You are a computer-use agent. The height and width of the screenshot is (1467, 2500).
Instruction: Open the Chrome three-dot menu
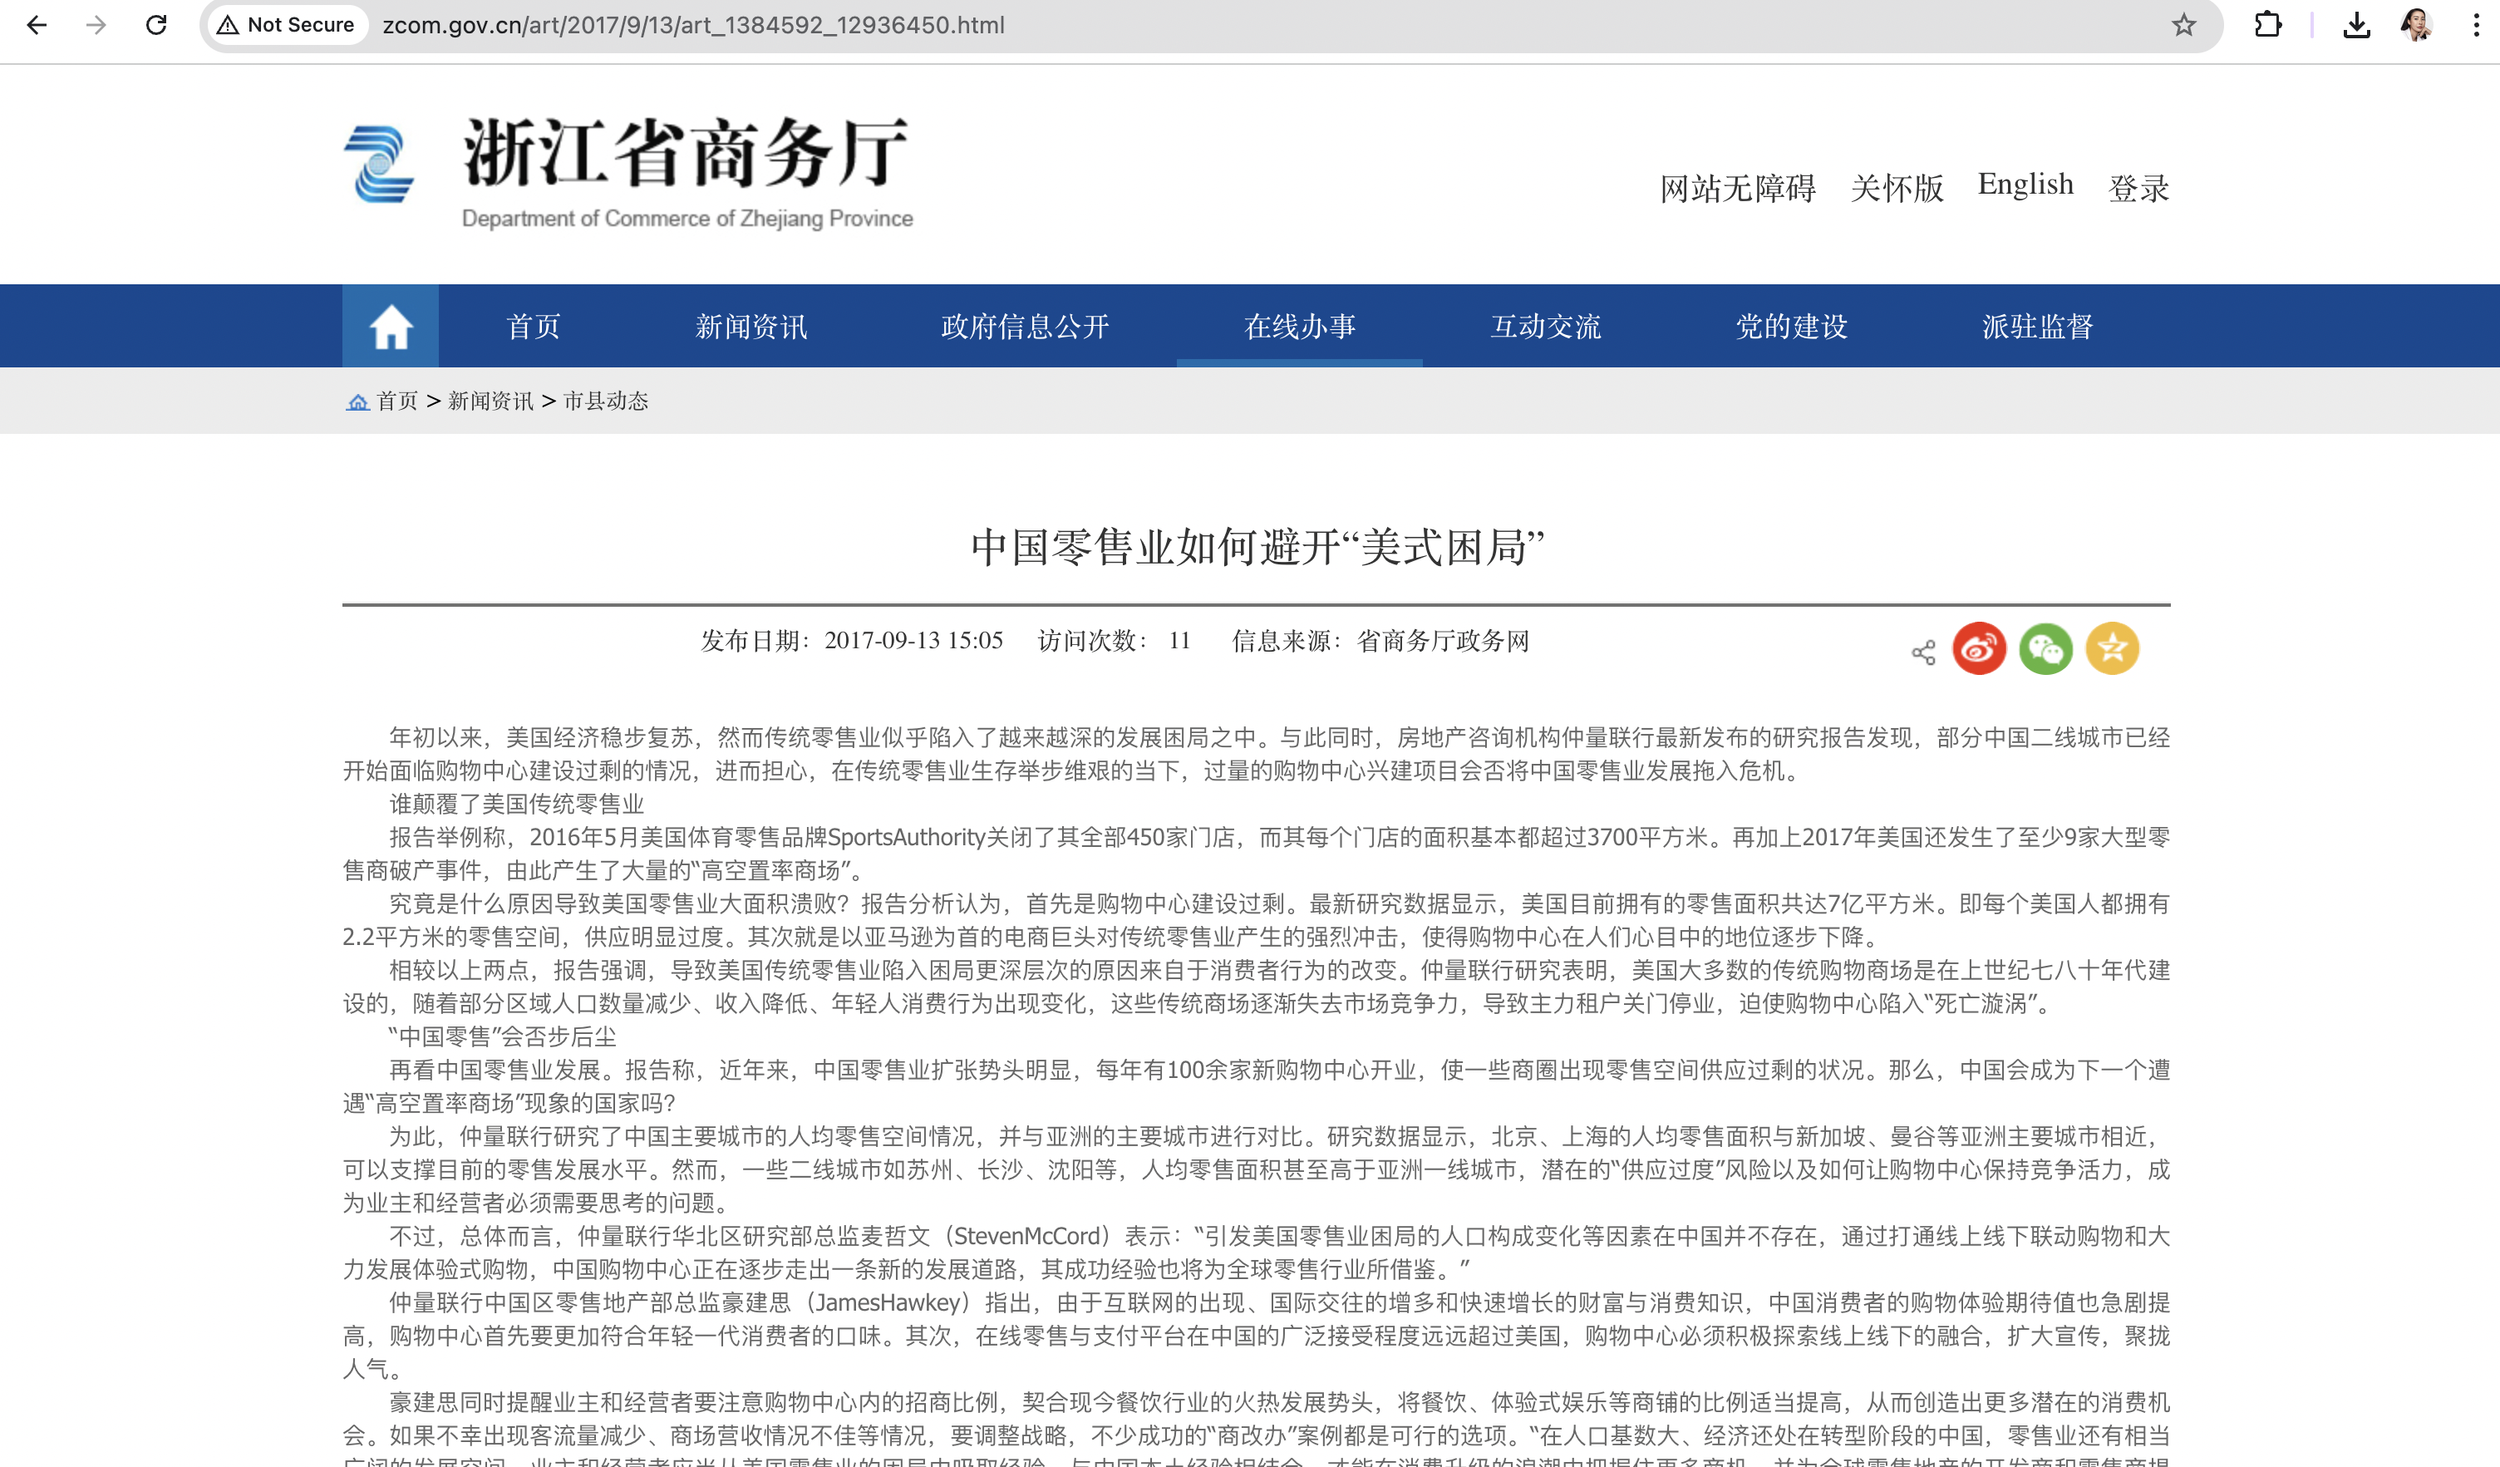(2475, 25)
